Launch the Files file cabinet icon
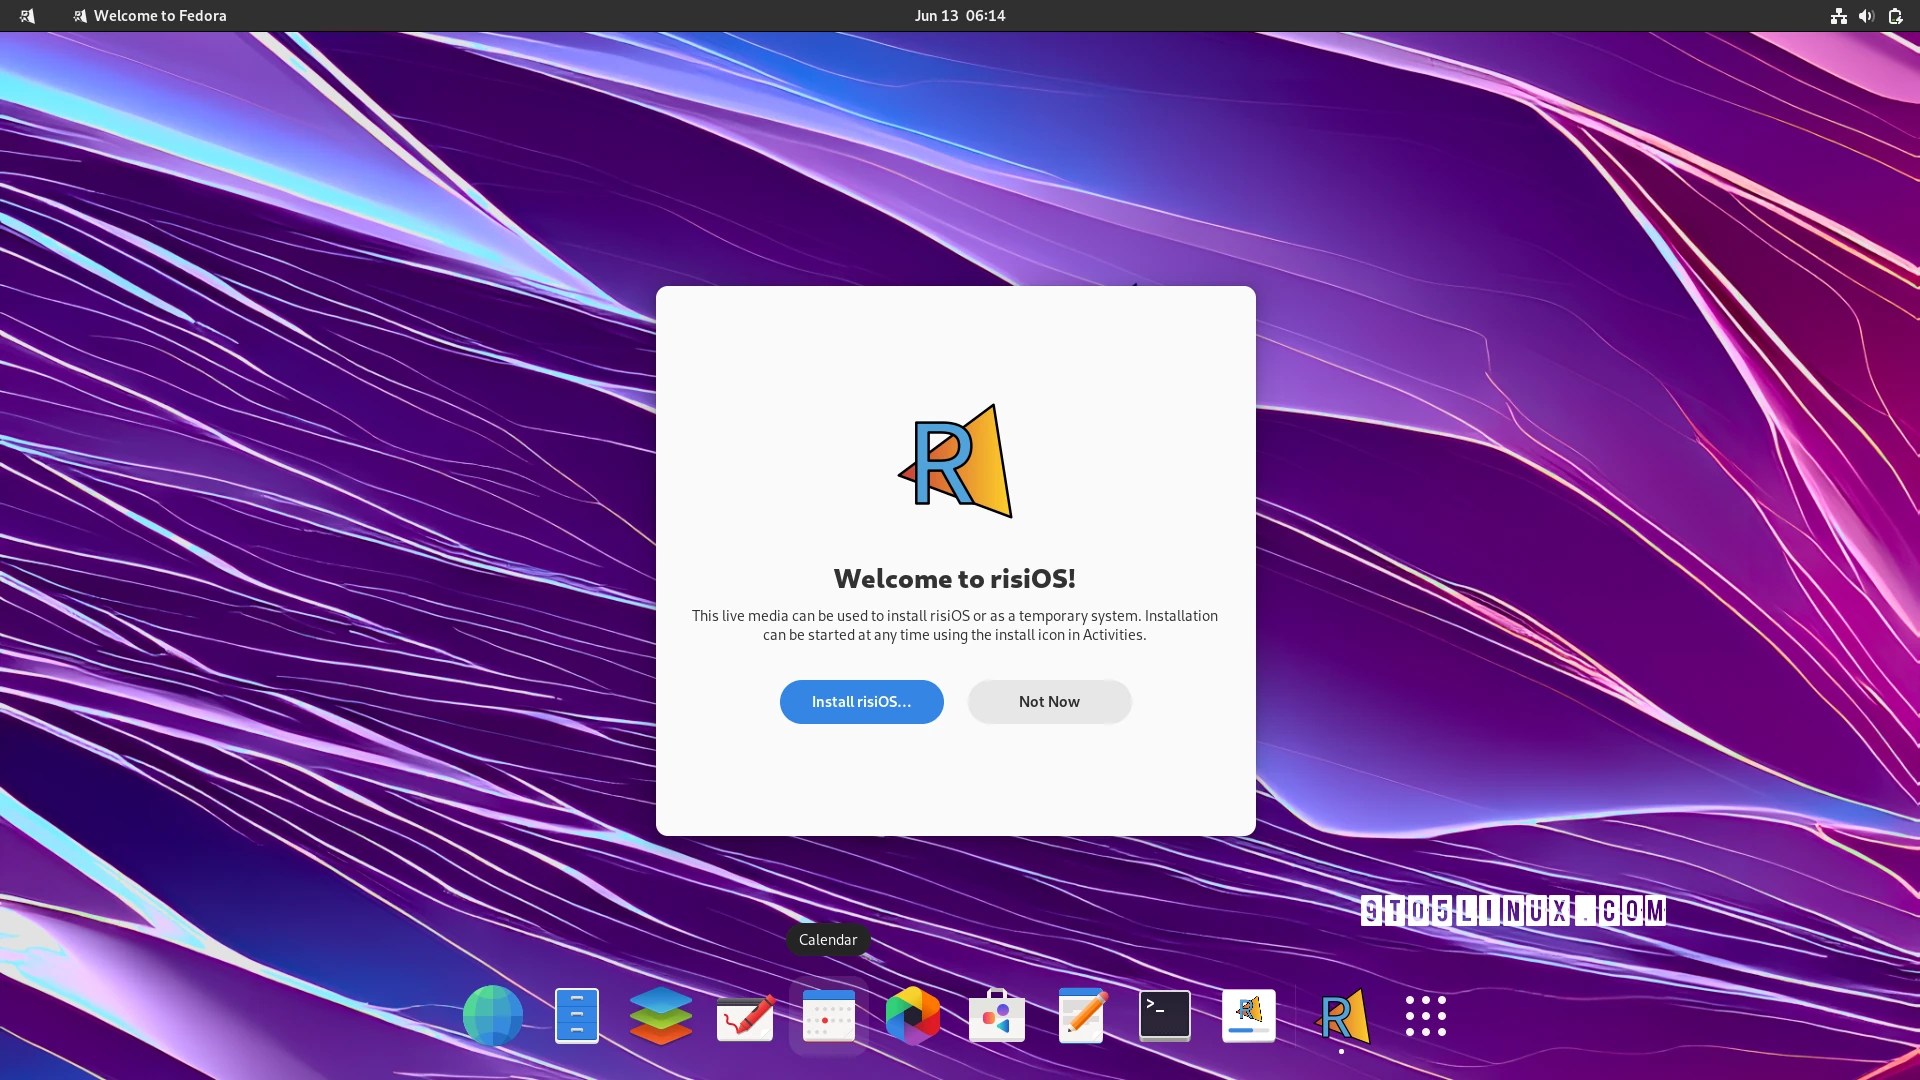1920x1080 pixels. [577, 1016]
